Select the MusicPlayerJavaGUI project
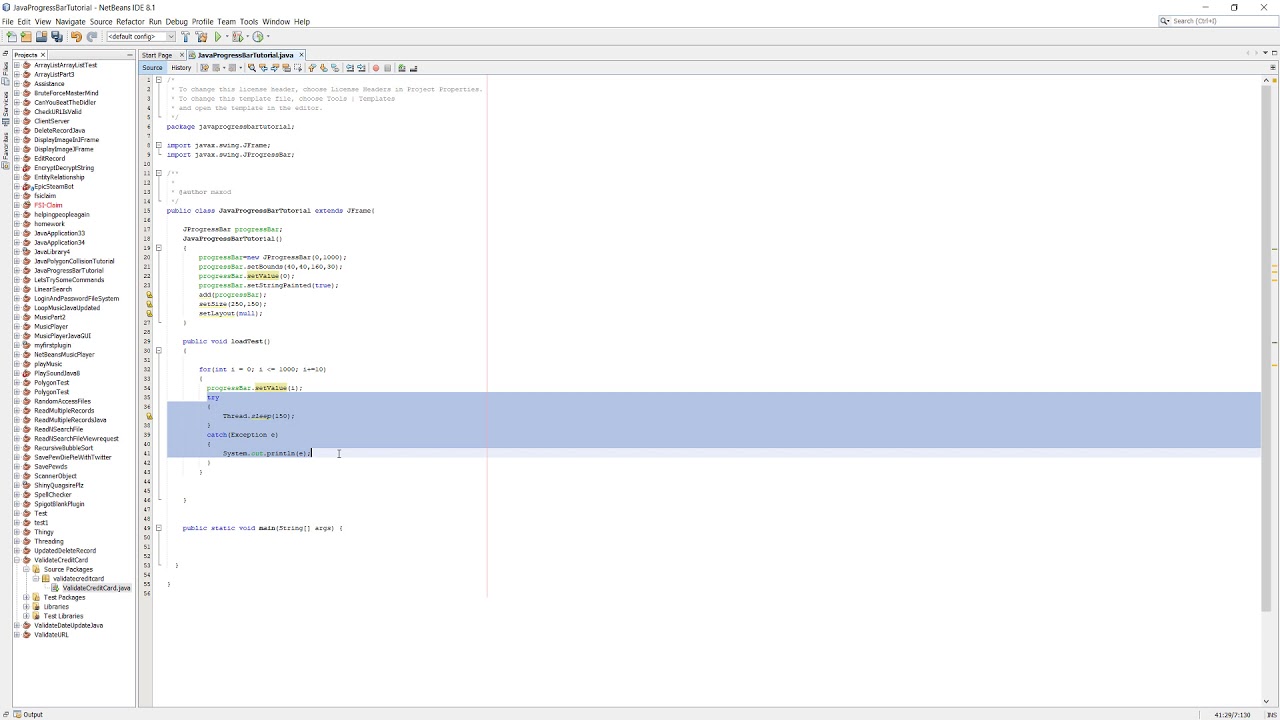The height and width of the screenshot is (720, 1280). [62, 336]
